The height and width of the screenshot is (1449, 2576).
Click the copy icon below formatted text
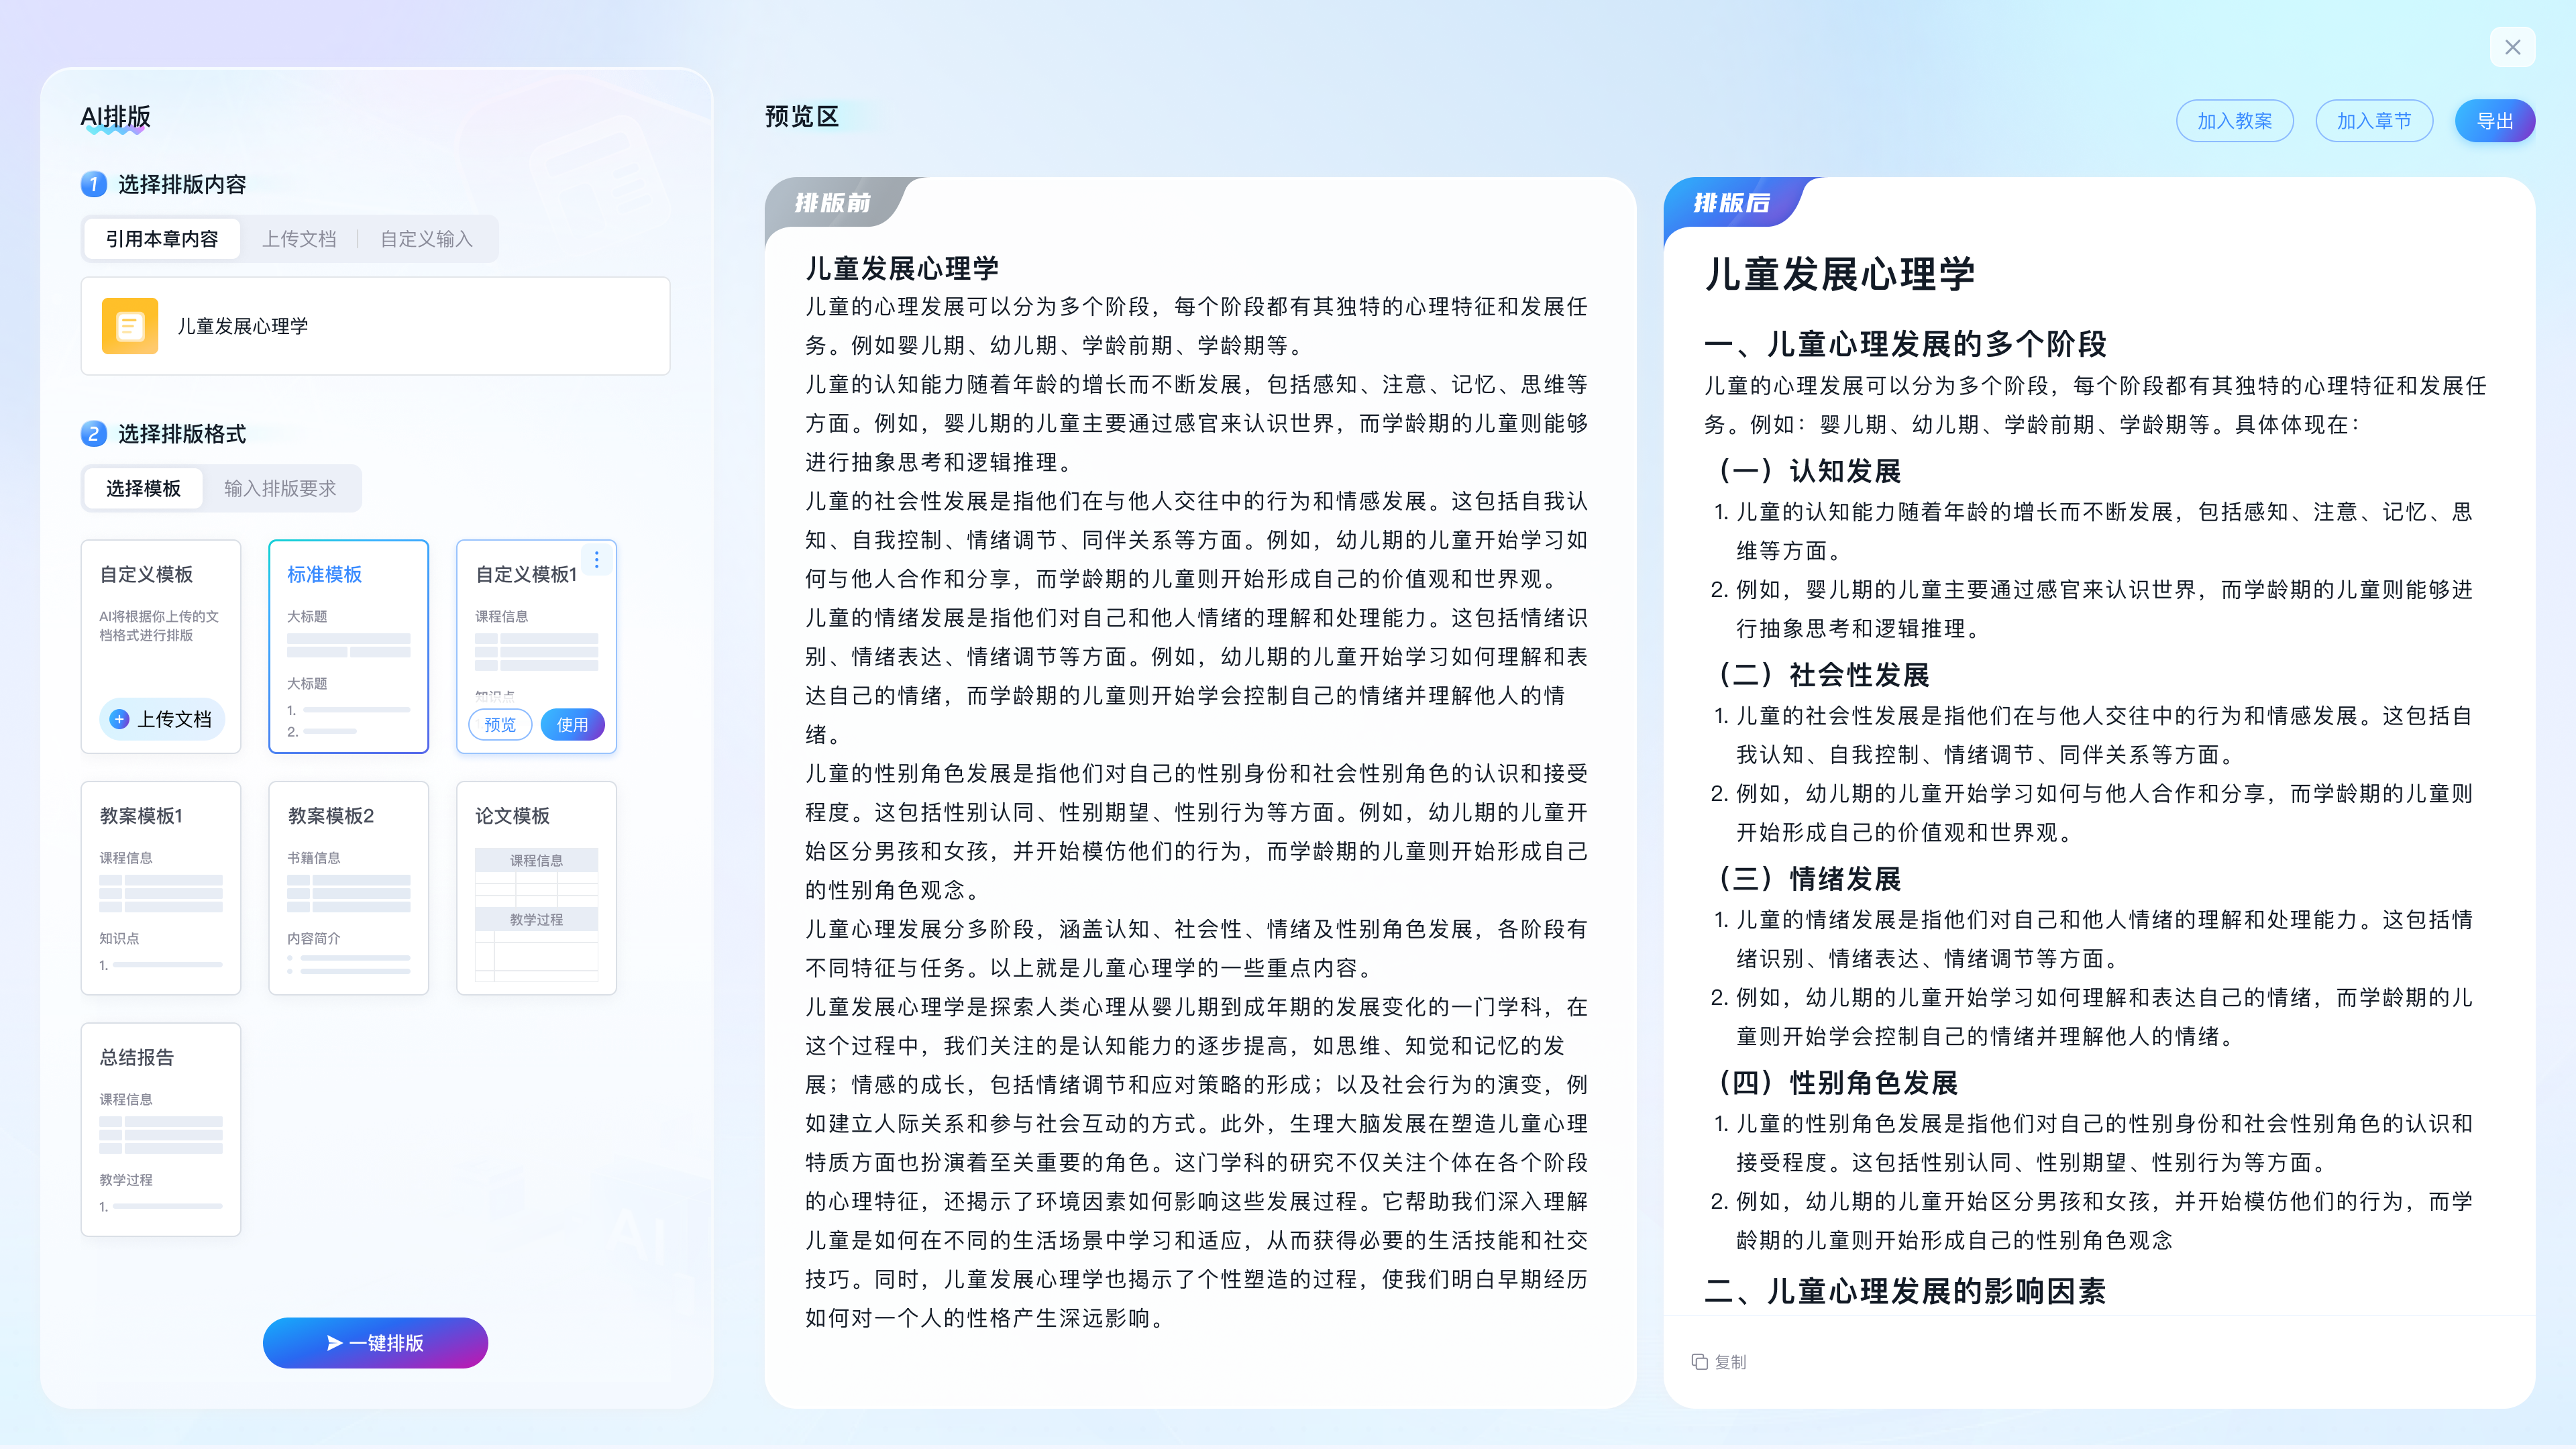pyautogui.click(x=1699, y=1361)
